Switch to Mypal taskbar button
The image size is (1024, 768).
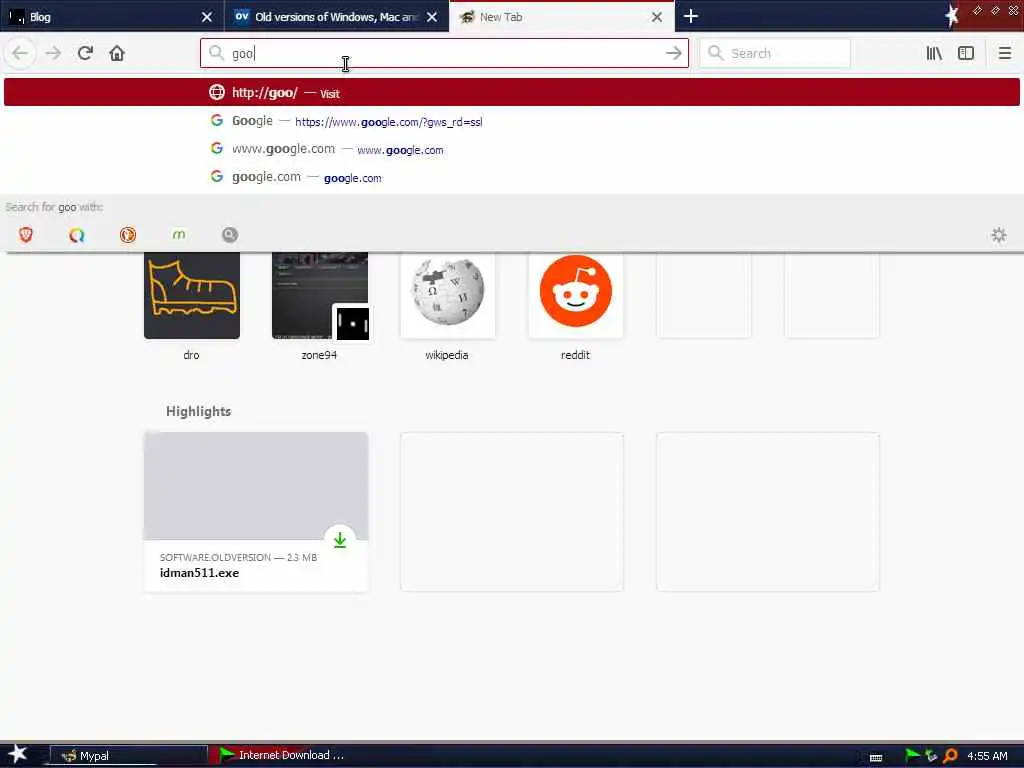(x=129, y=756)
